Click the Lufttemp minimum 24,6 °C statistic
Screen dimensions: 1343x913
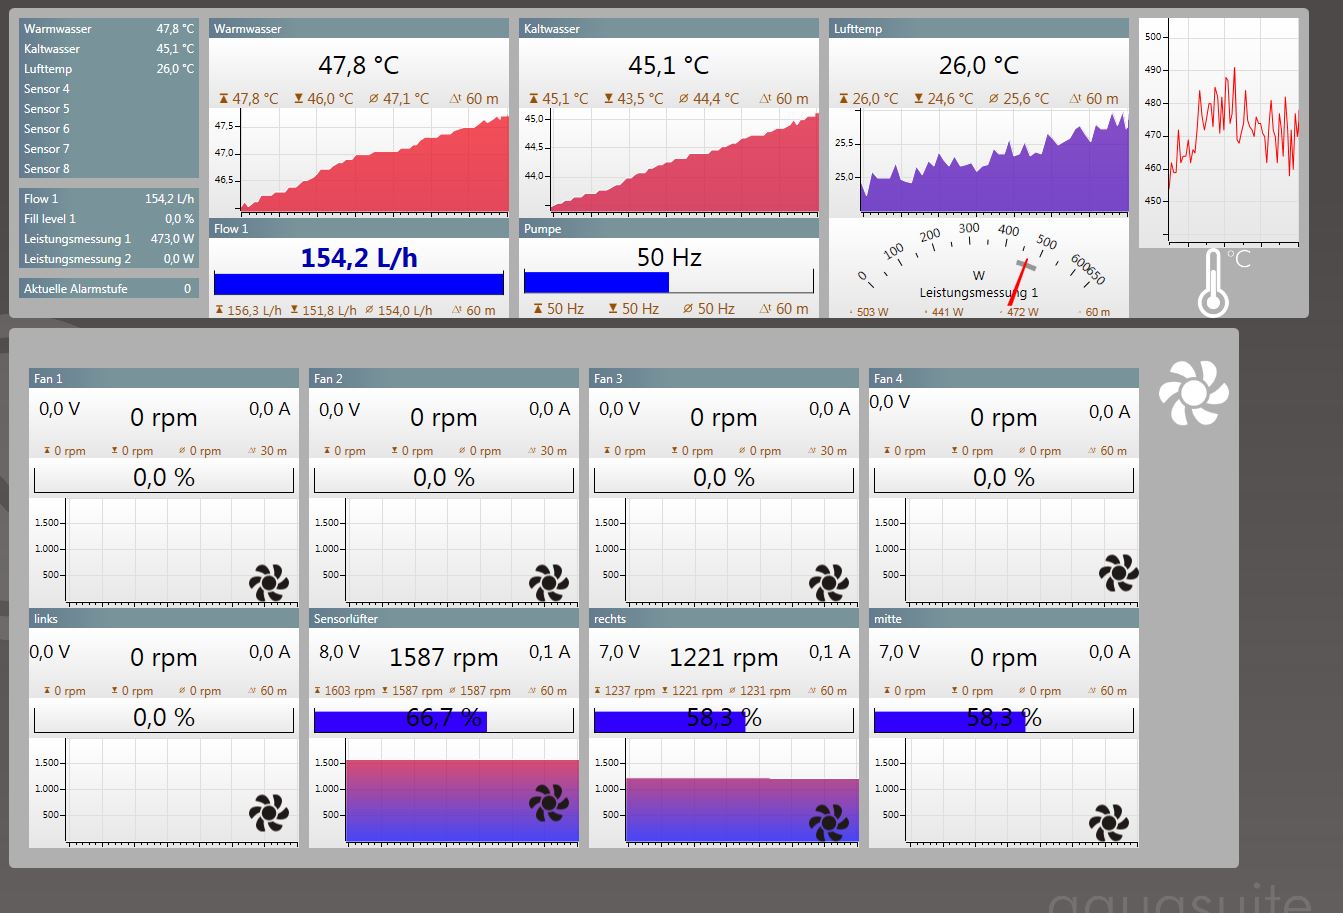(x=943, y=99)
